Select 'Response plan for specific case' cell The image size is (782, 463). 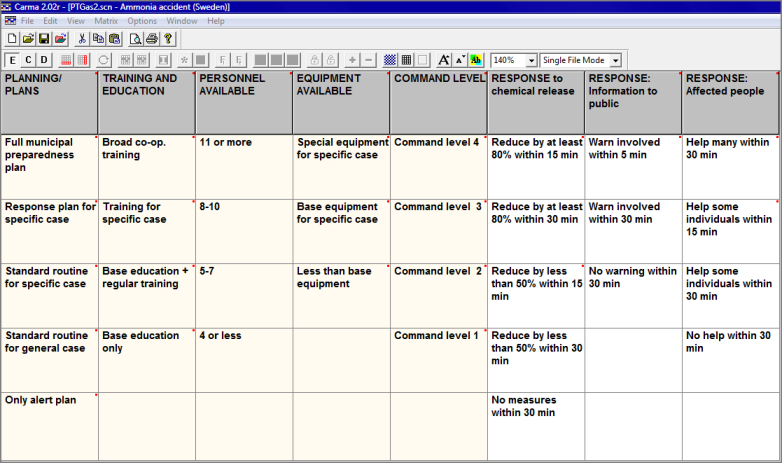[49, 232]
